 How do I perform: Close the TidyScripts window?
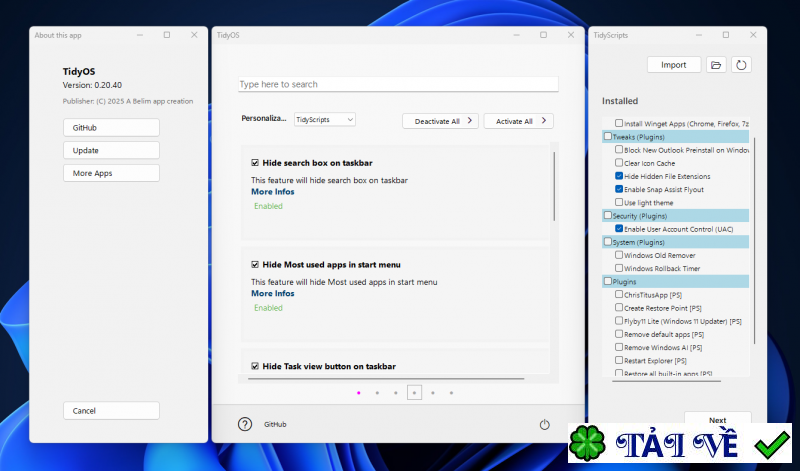753,35
